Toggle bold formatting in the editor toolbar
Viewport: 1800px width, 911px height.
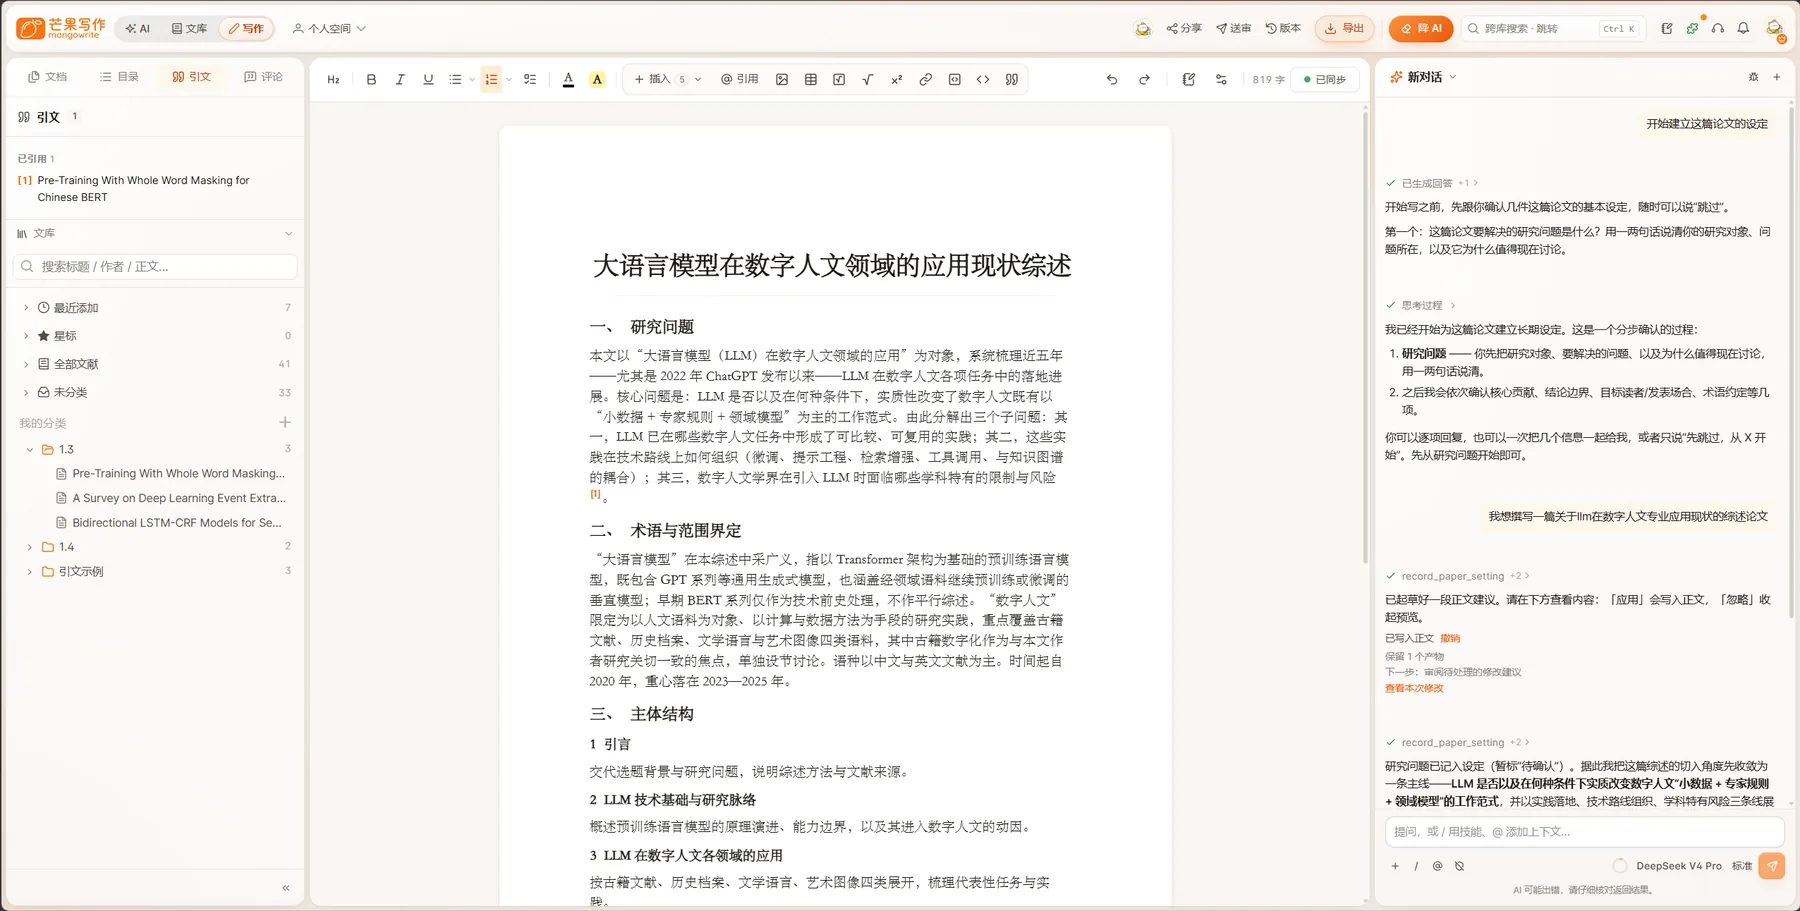coord(371,79)
